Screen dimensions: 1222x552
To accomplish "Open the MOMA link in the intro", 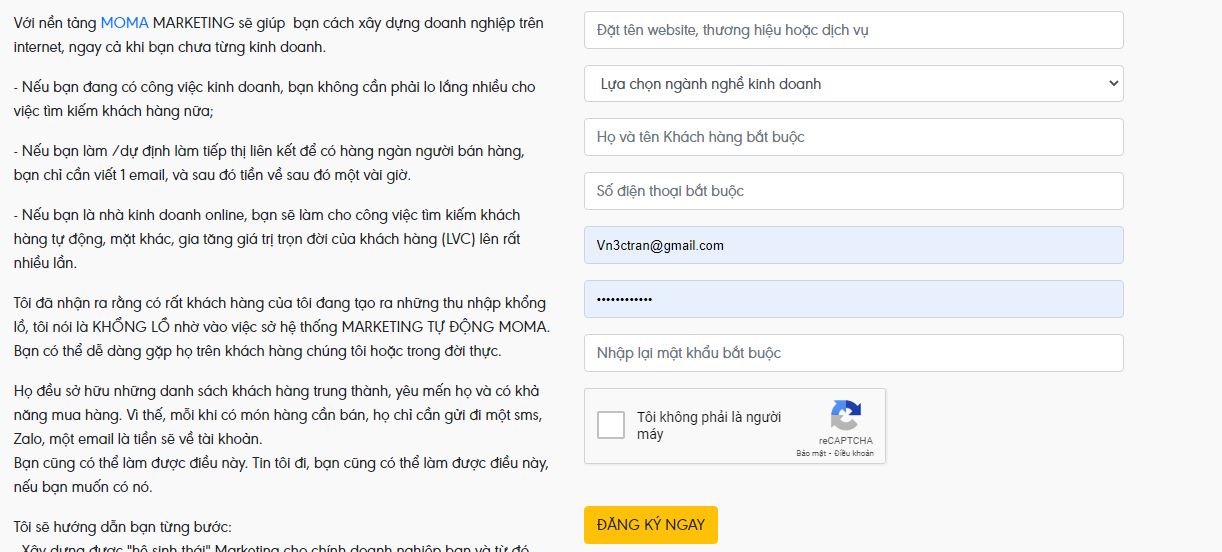I will [124, 23].
